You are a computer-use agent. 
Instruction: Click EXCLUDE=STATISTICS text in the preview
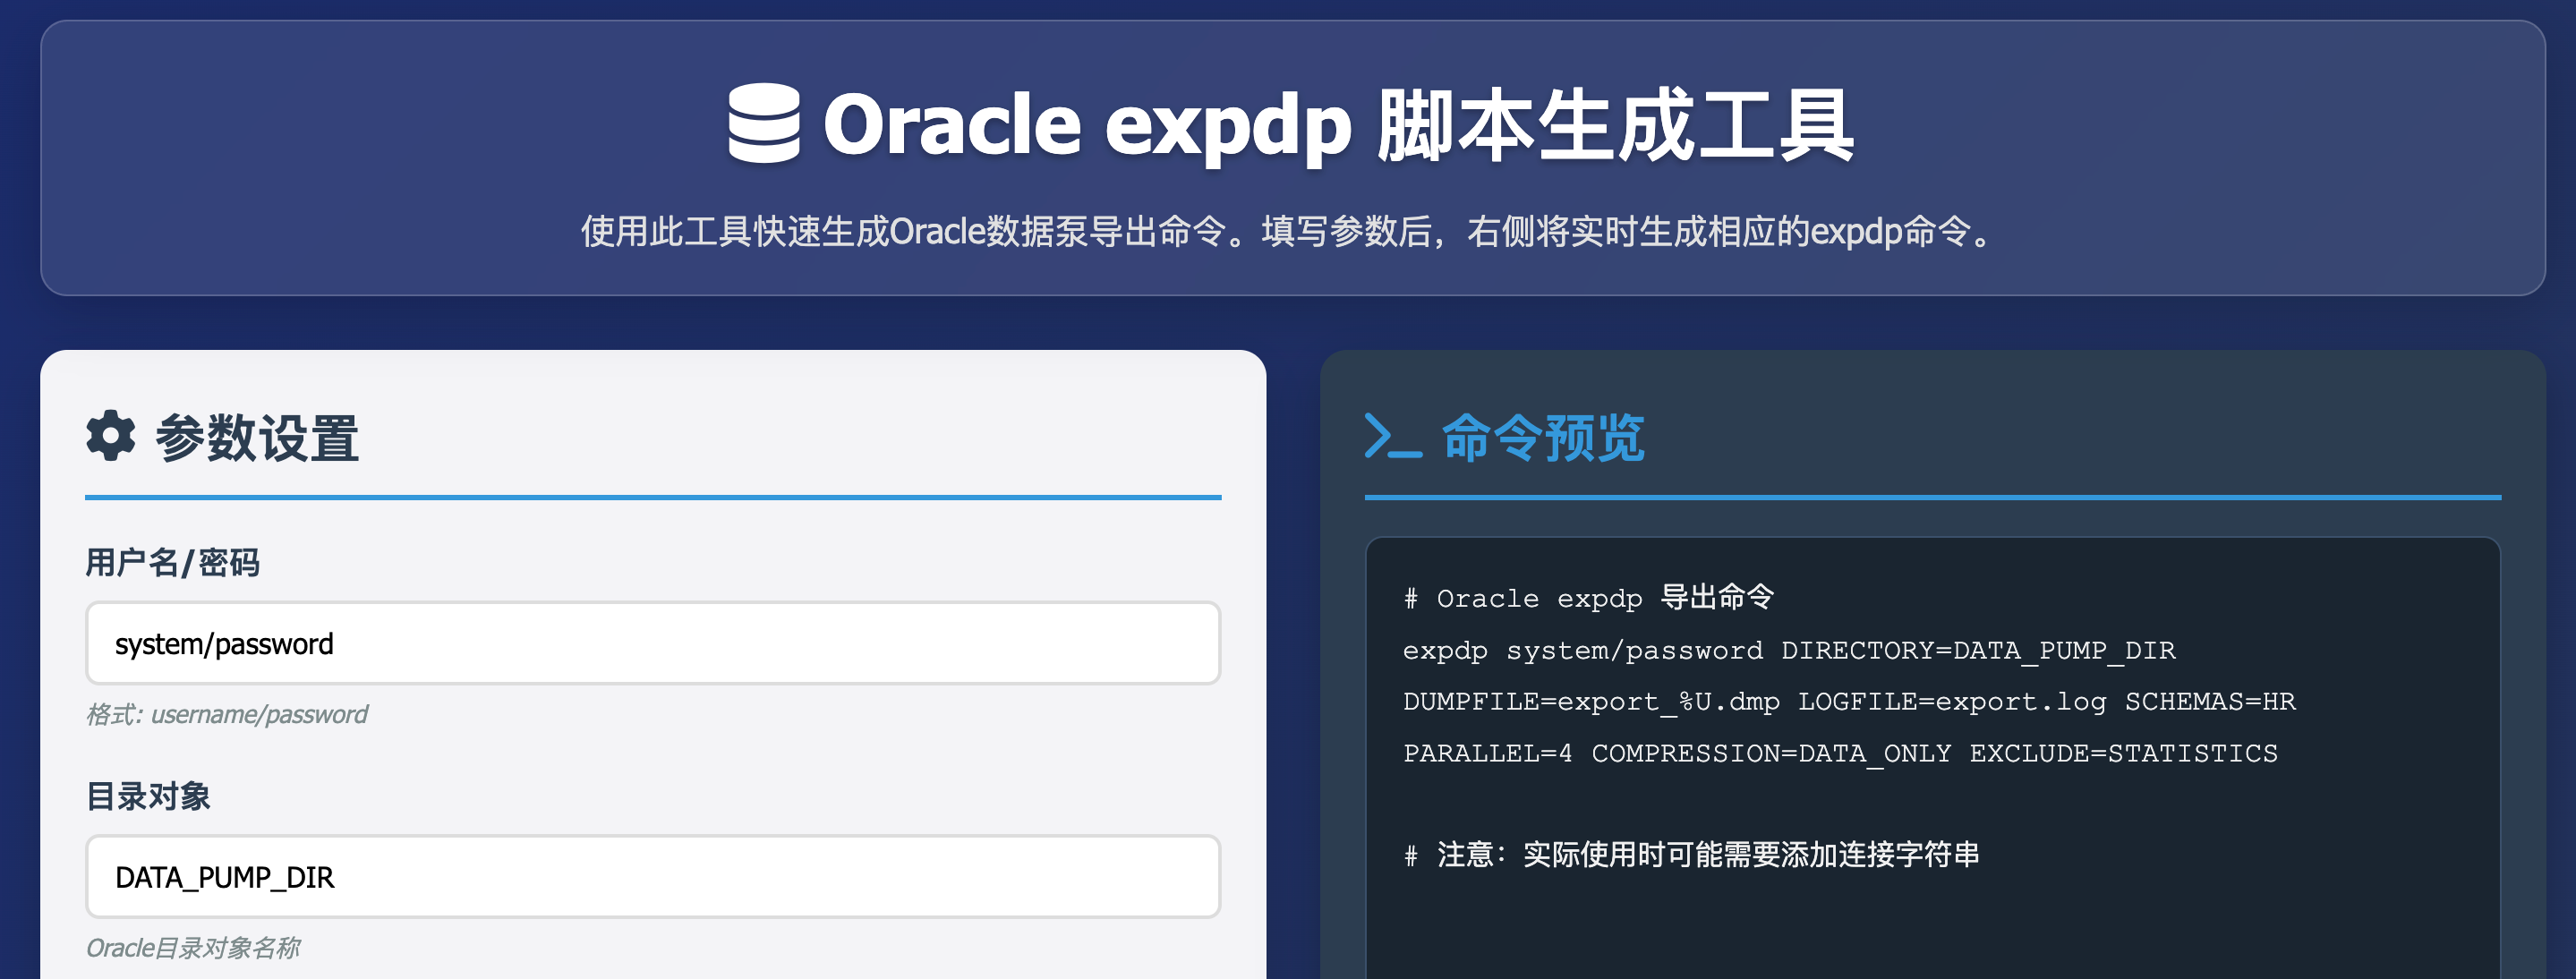[2122, 753]
